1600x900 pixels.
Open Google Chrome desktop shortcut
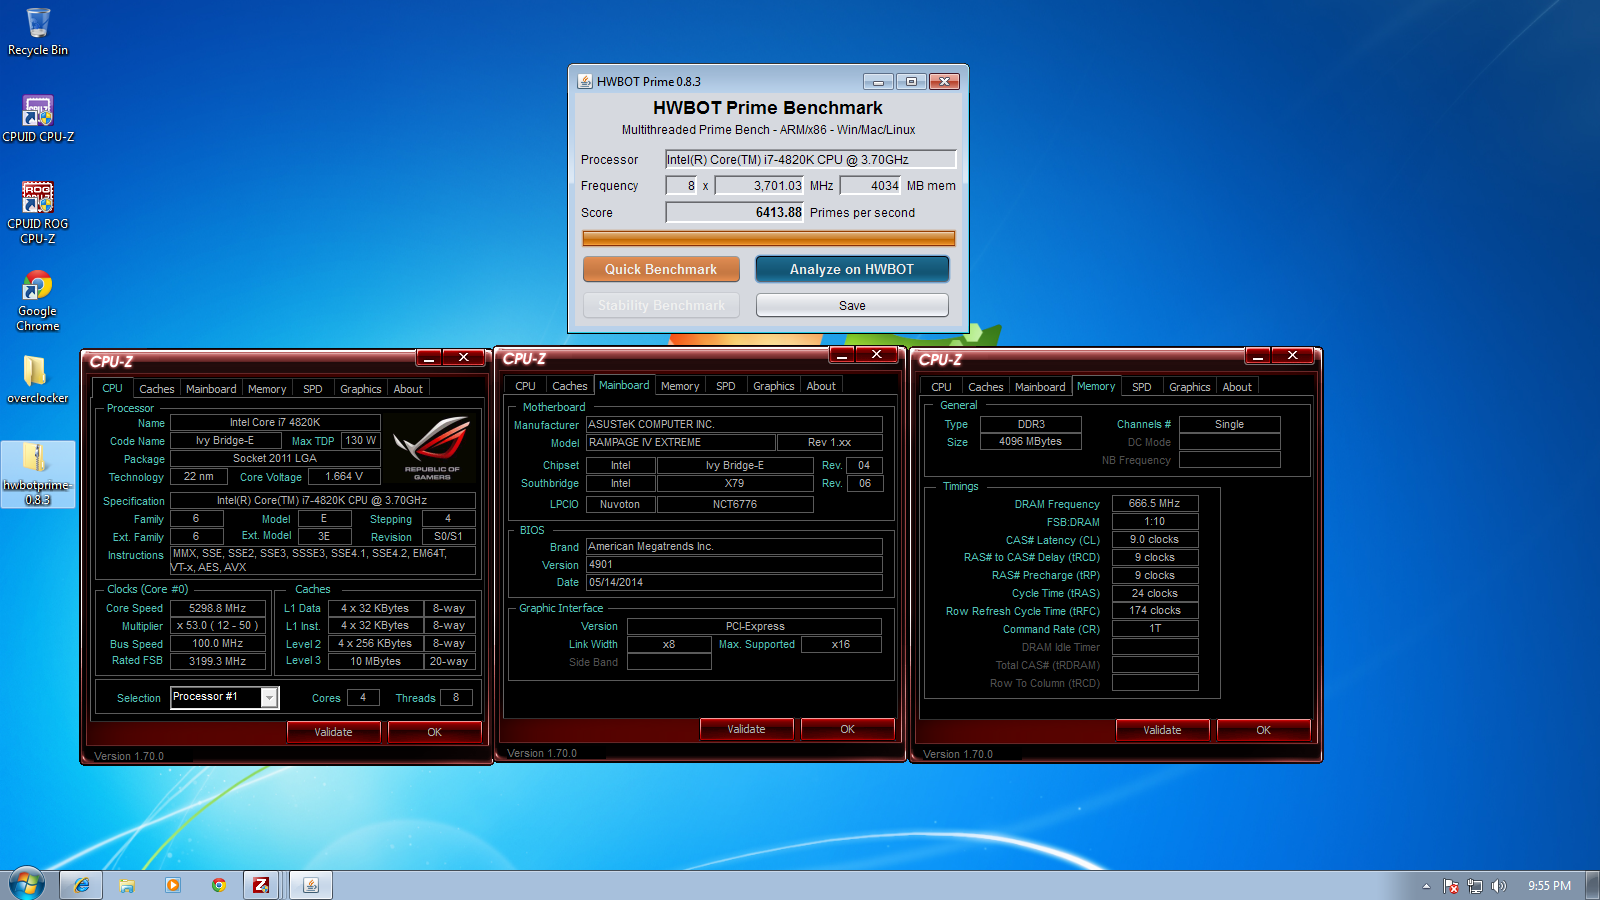pos(38,300)
